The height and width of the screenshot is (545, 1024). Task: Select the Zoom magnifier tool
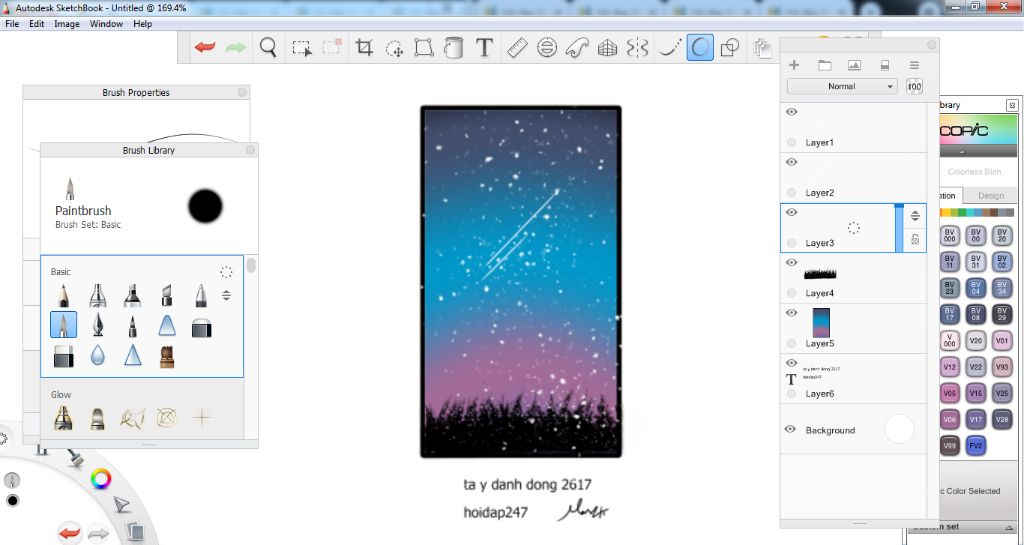tap(268, 48)
